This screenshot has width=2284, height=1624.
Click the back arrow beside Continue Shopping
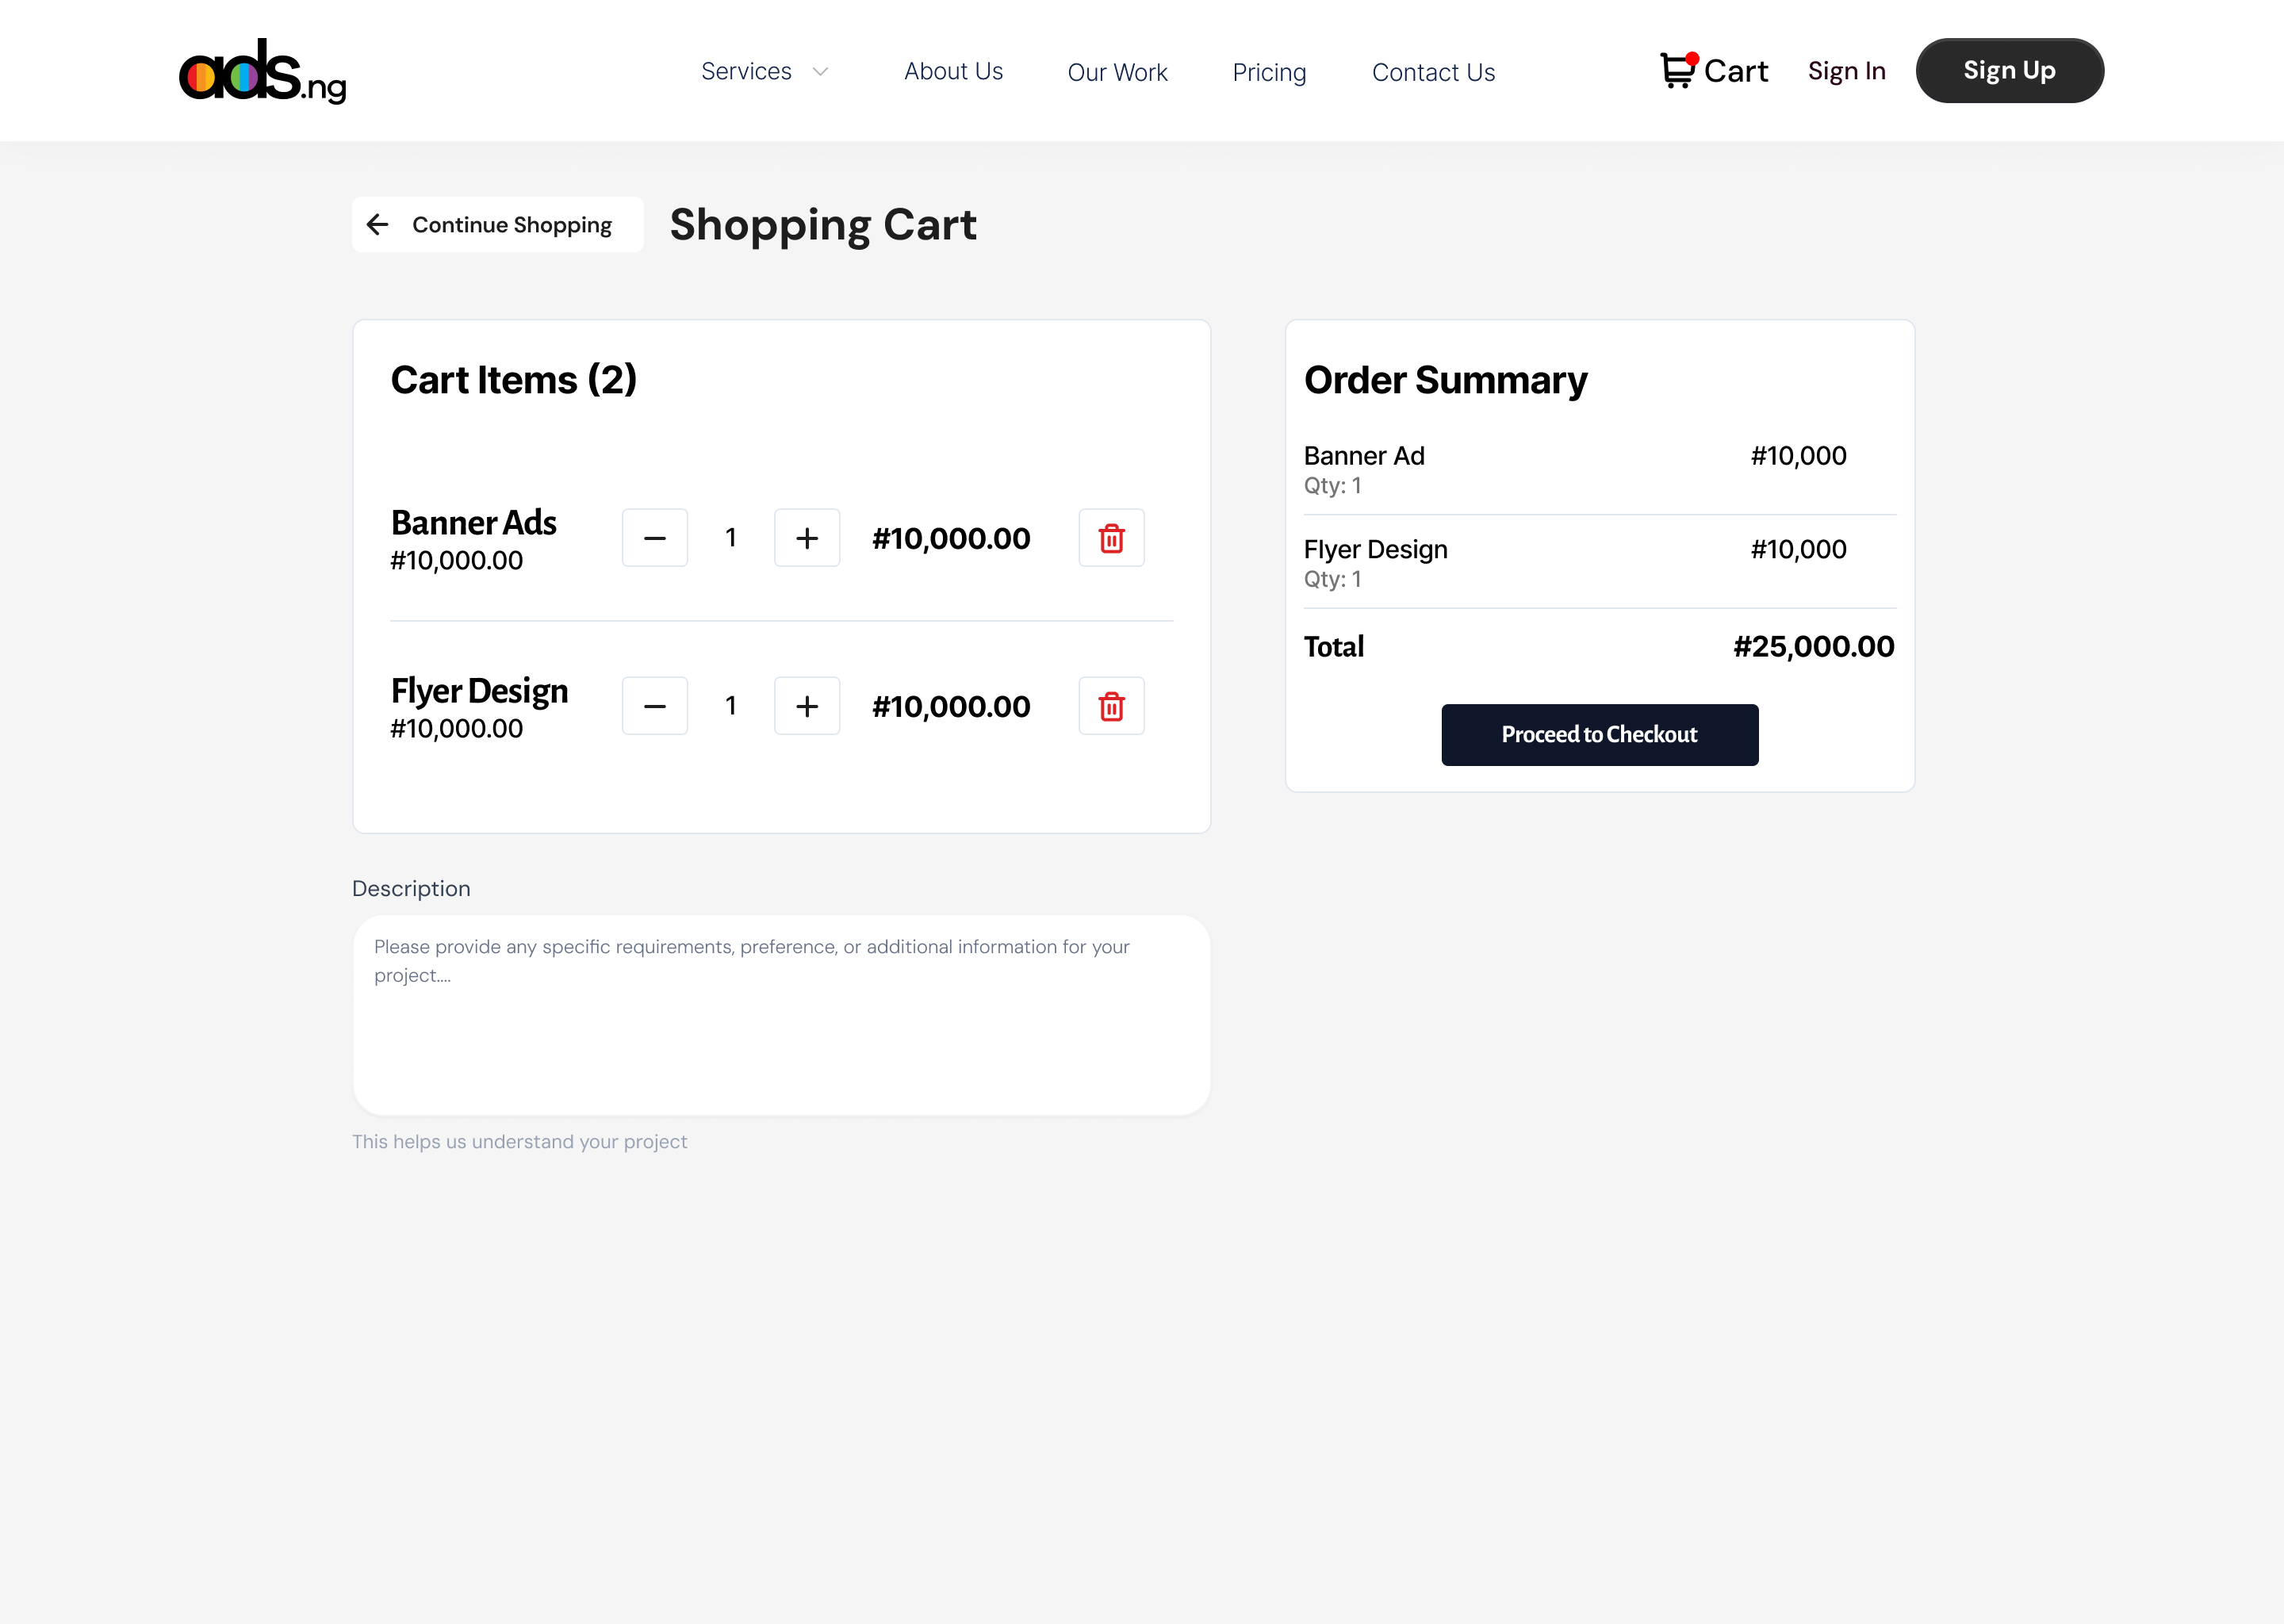[377, 225]
